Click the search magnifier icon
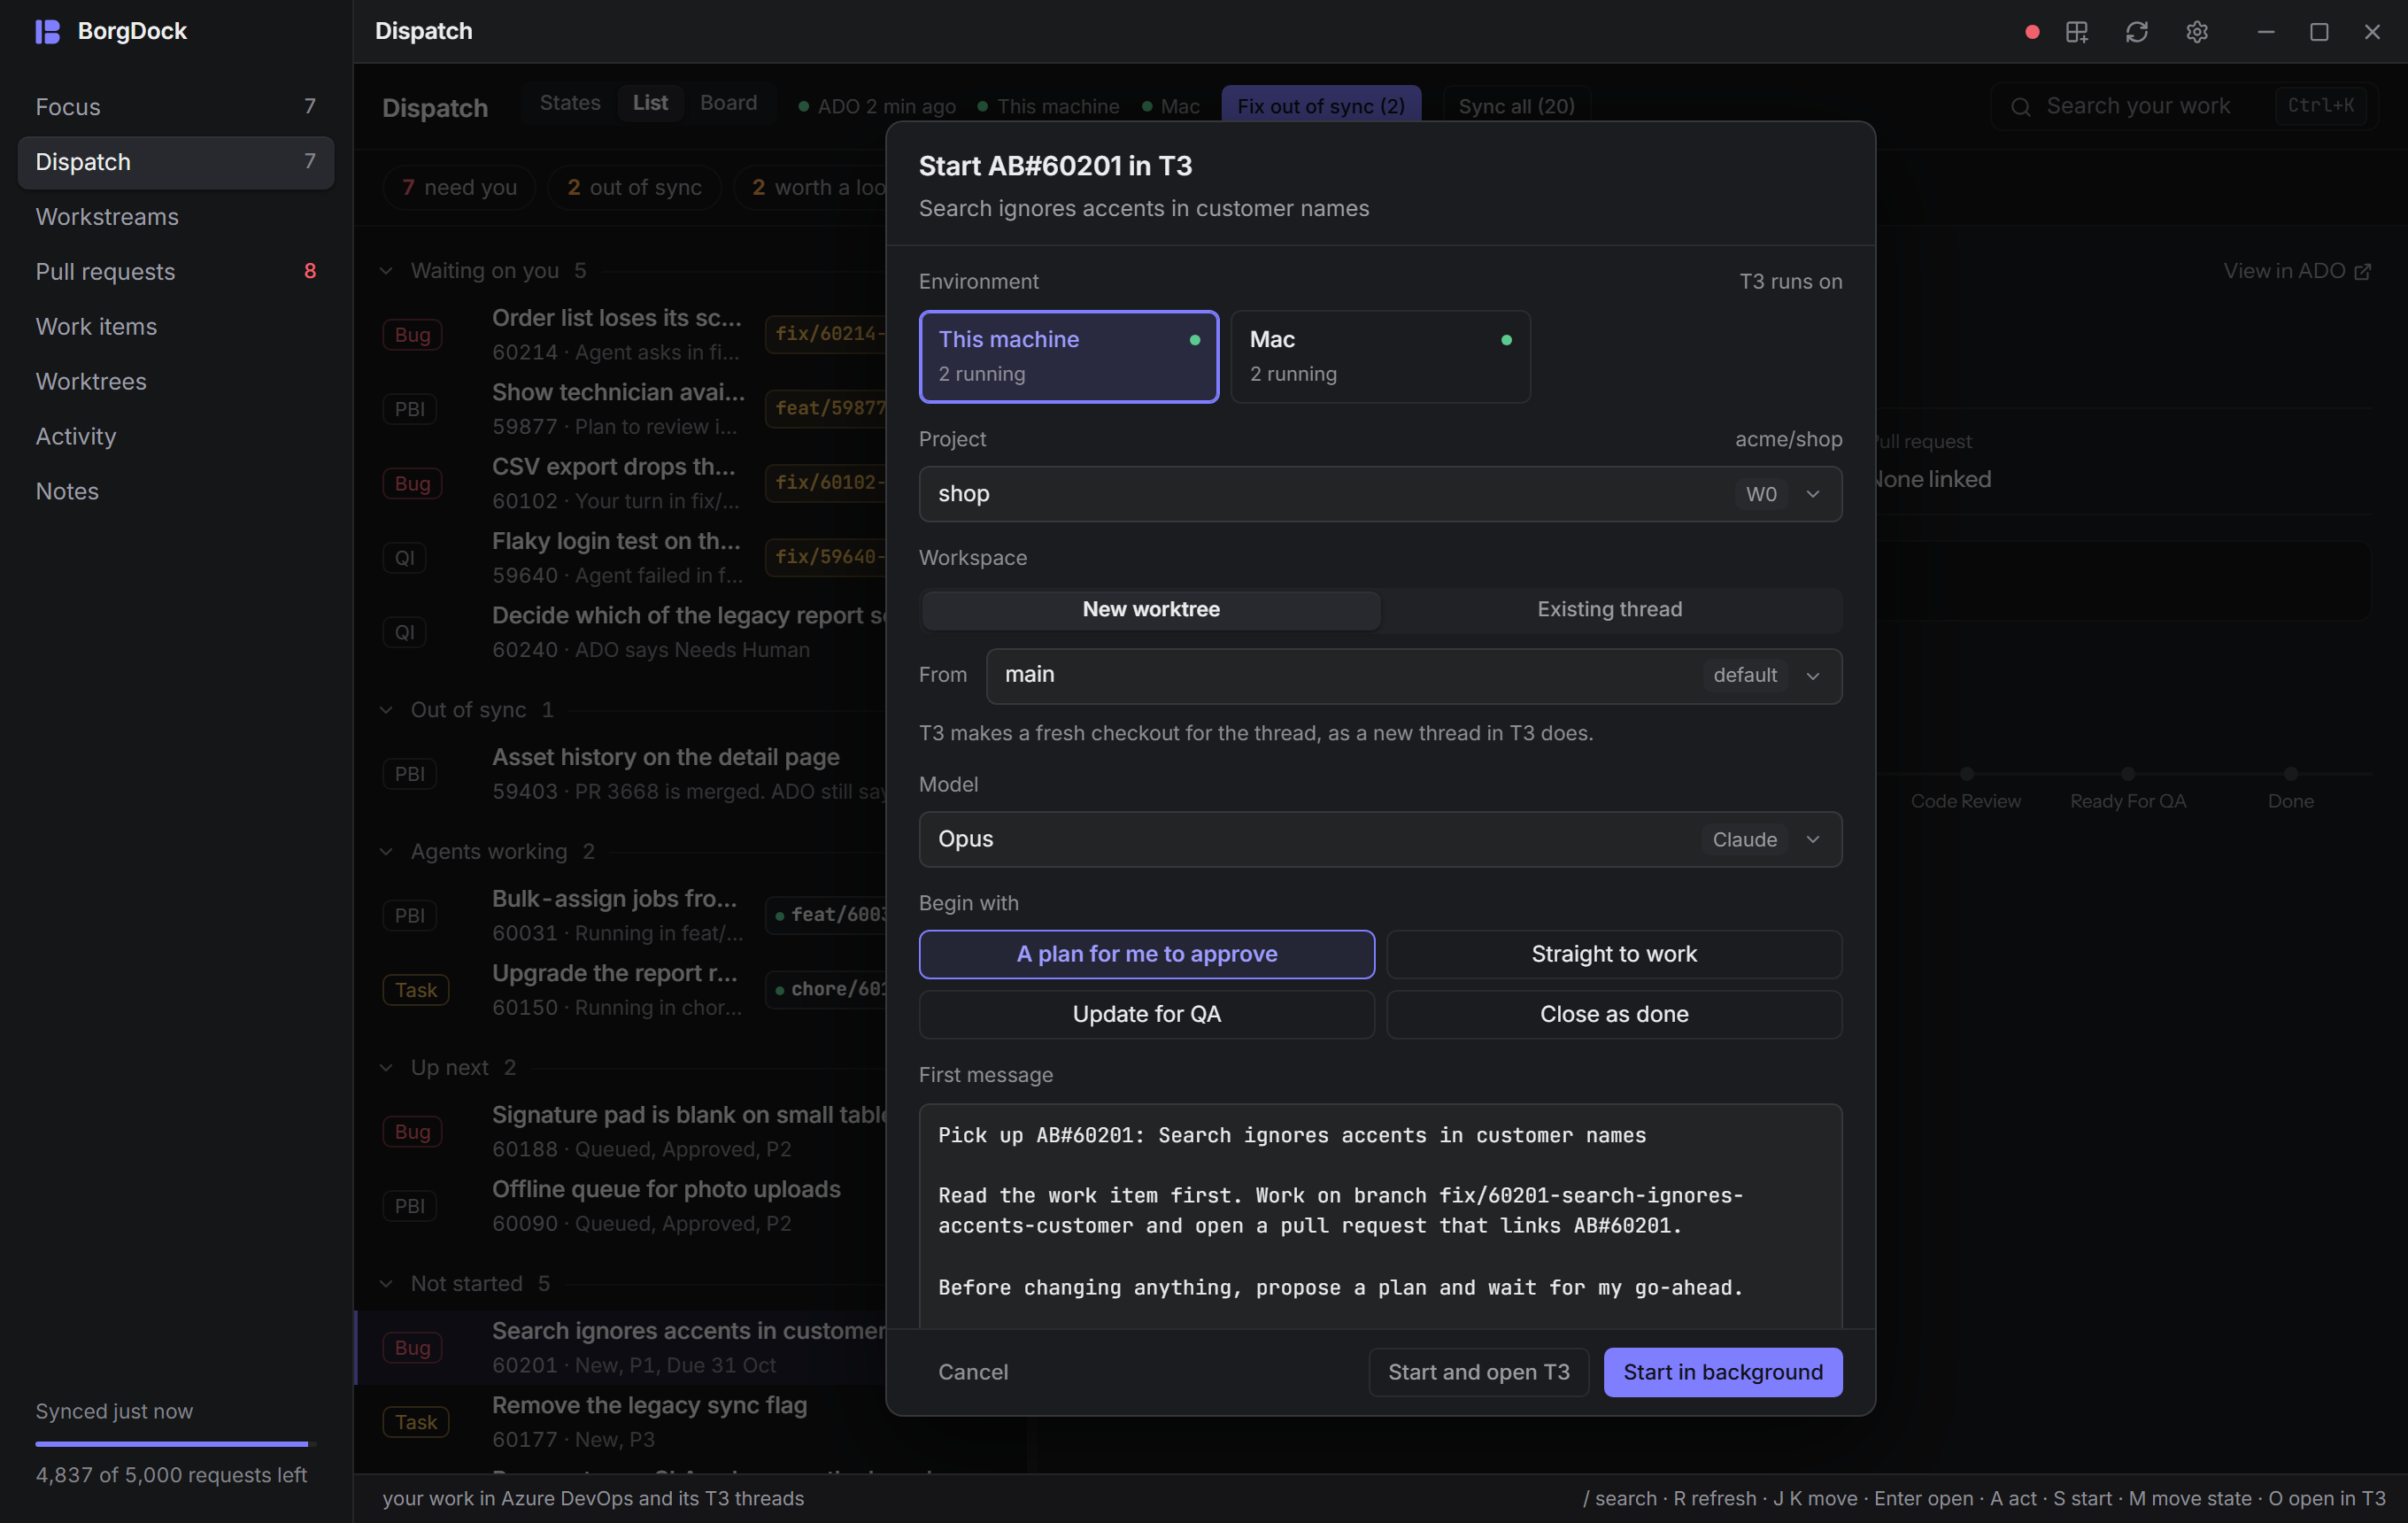2408x1523 pixels. 2021,107
